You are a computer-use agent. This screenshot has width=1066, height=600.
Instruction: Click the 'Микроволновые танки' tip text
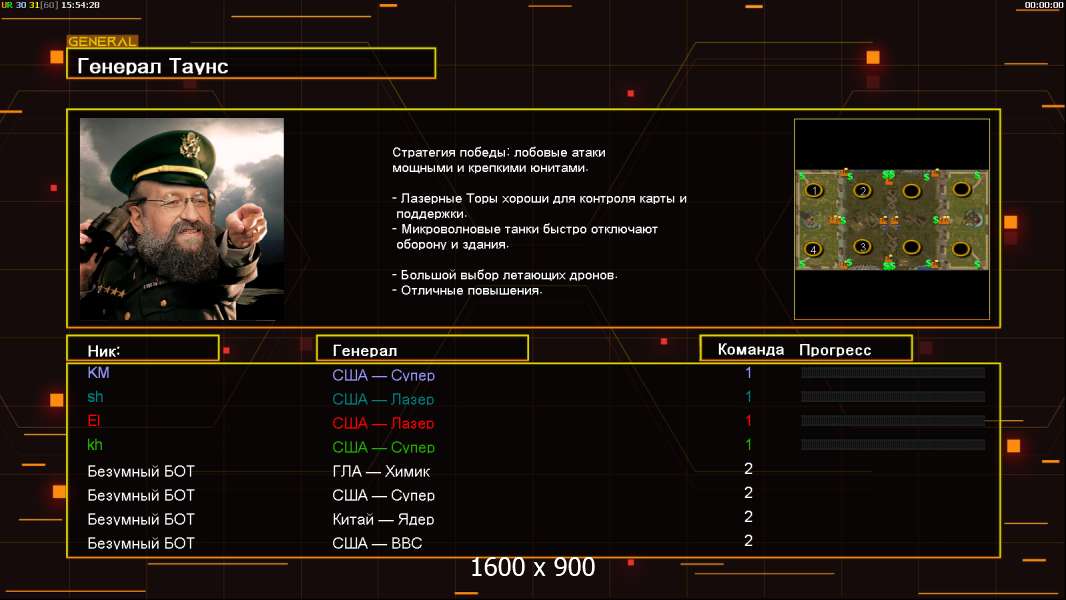(525, 236)
